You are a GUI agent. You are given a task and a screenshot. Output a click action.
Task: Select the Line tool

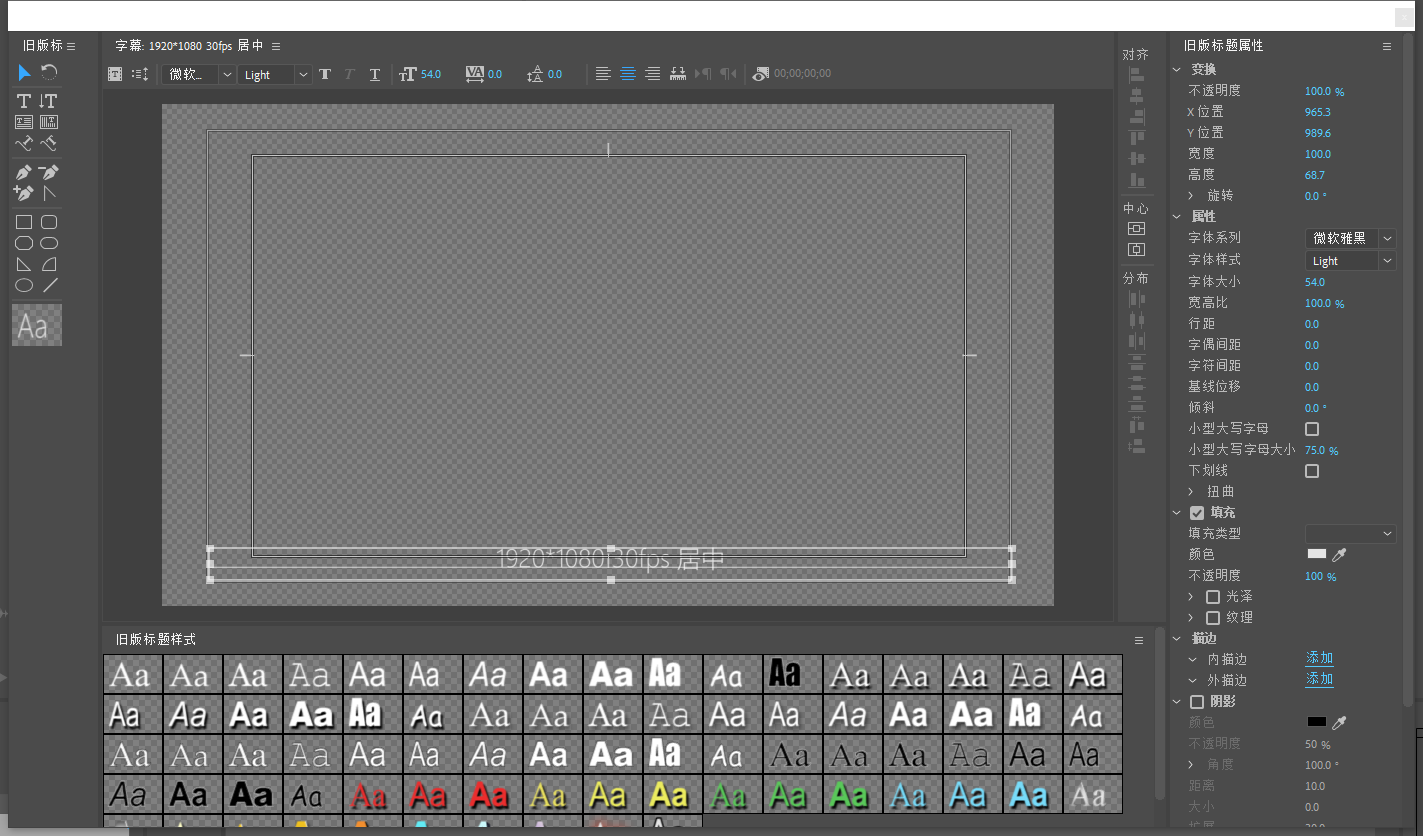[x=49, y=285]
